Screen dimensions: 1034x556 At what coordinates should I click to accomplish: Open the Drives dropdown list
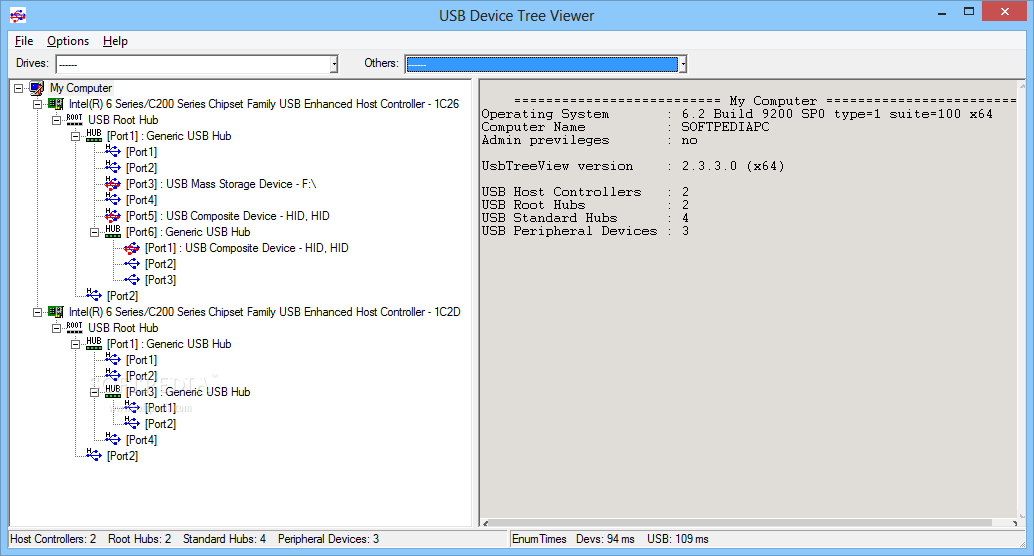[x=334, y=64]
